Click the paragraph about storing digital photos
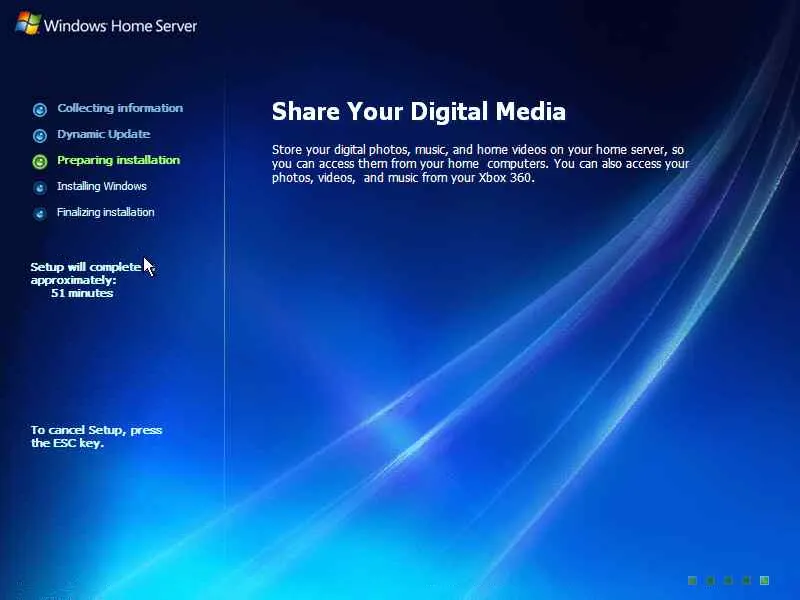 (480, 164)
